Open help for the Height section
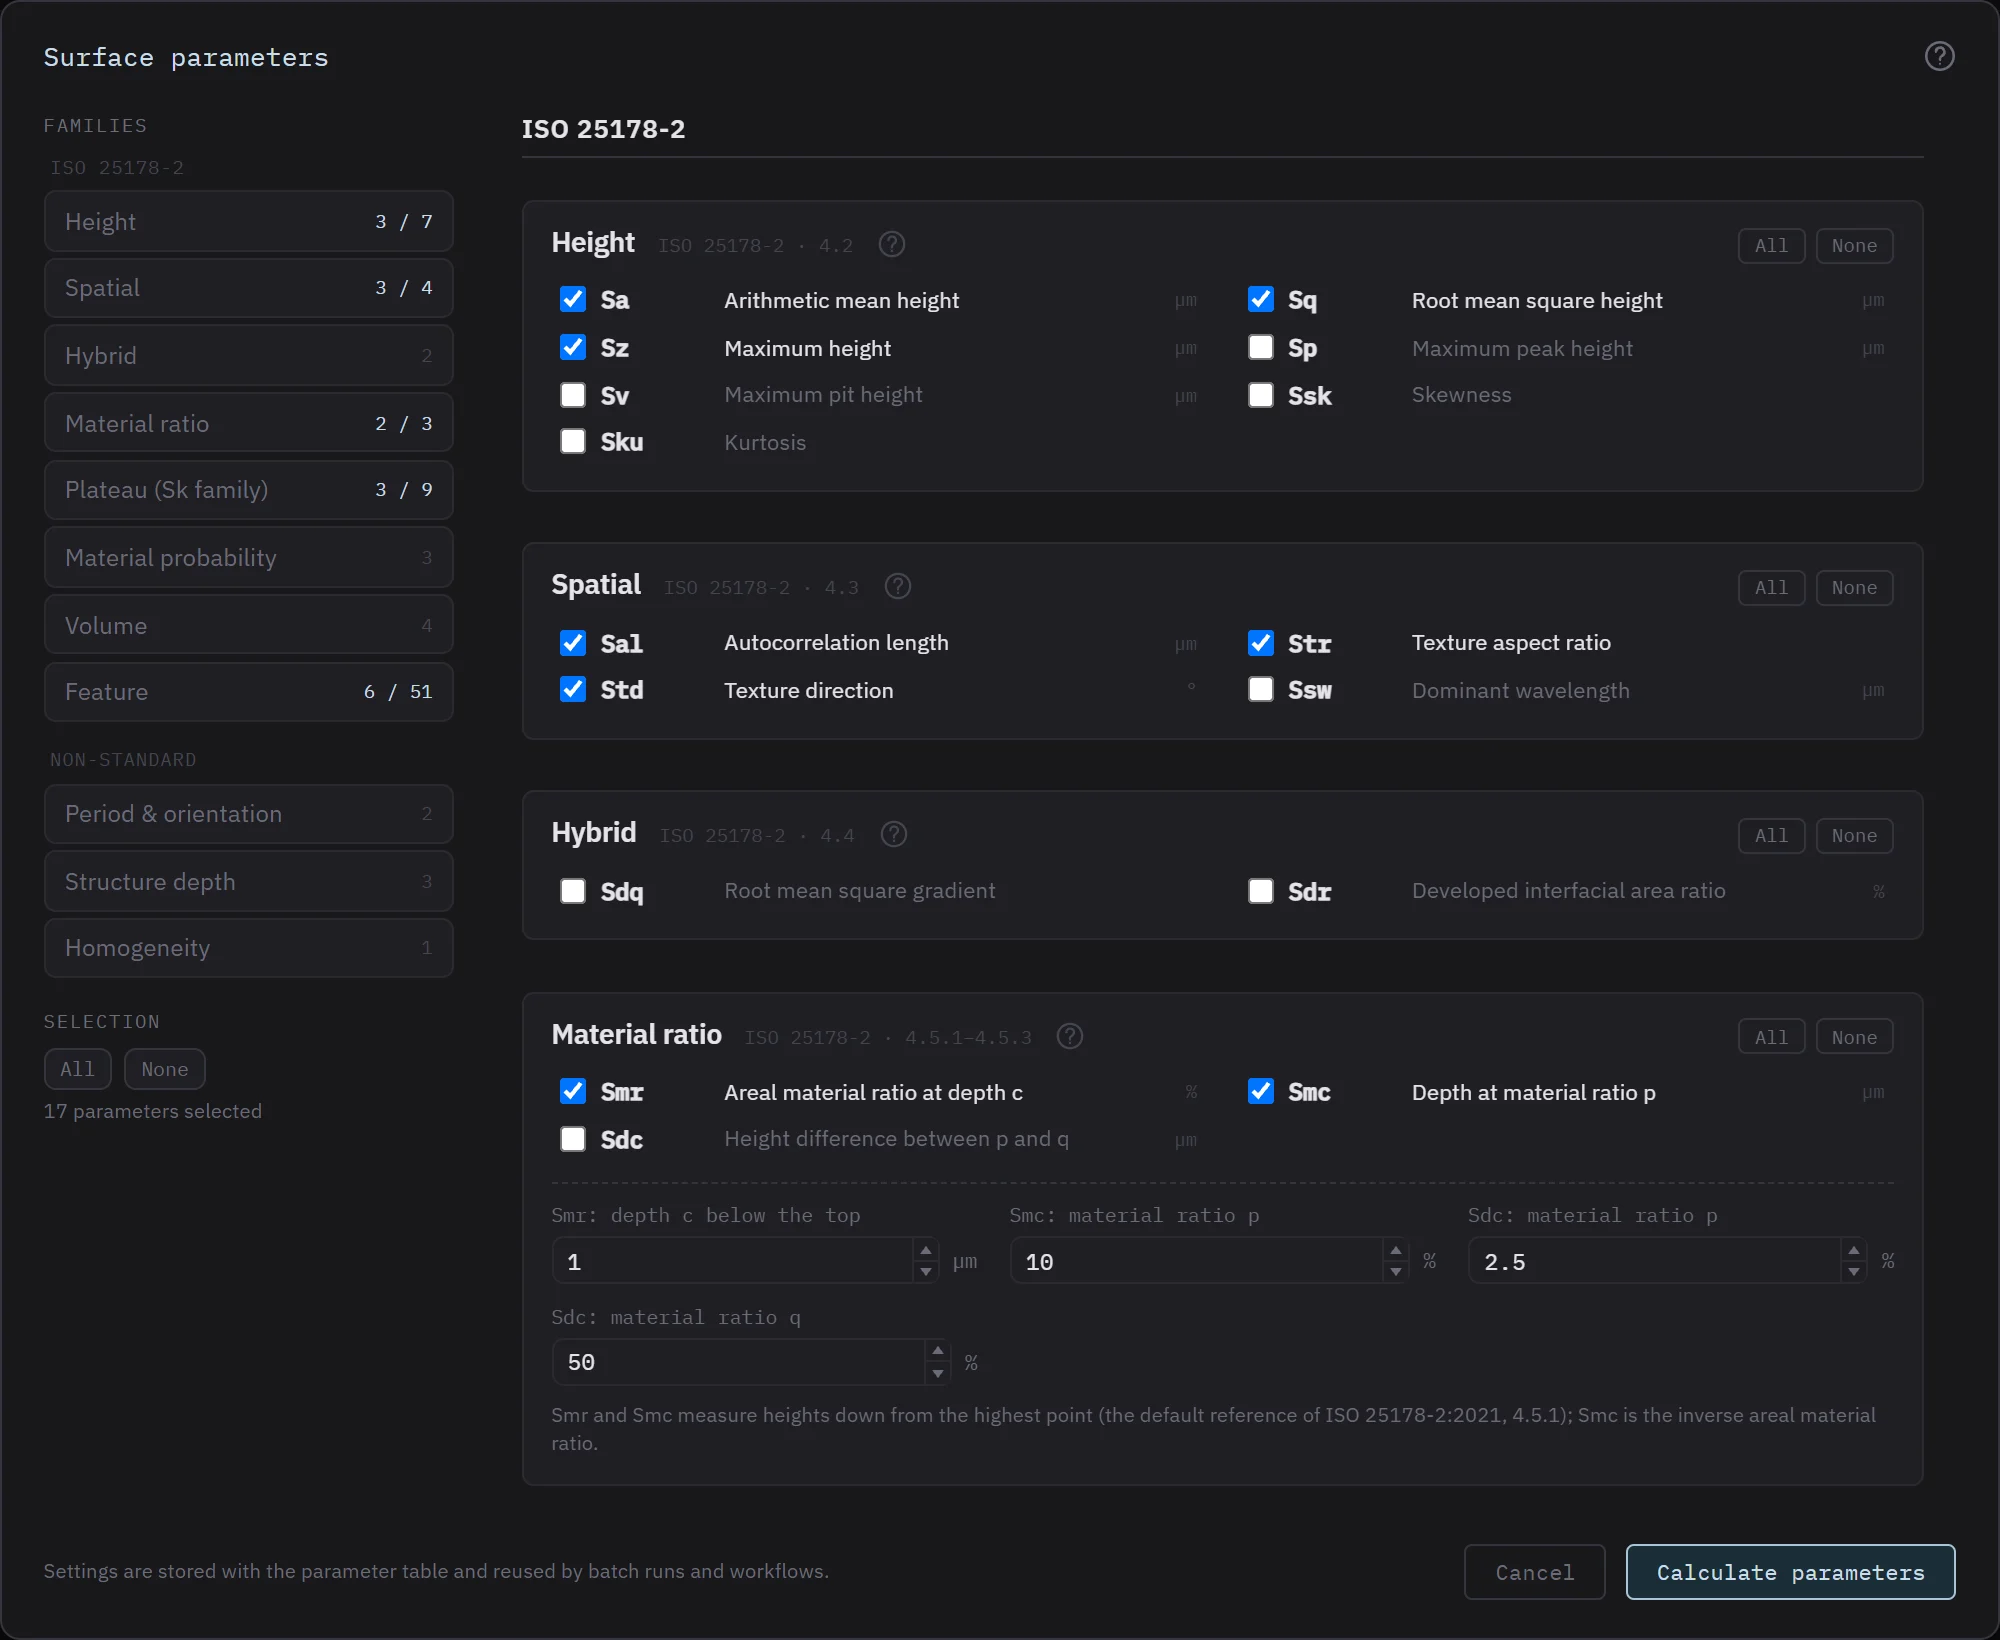Screen dimensions: 2000x1640 (x=892, y=245)
